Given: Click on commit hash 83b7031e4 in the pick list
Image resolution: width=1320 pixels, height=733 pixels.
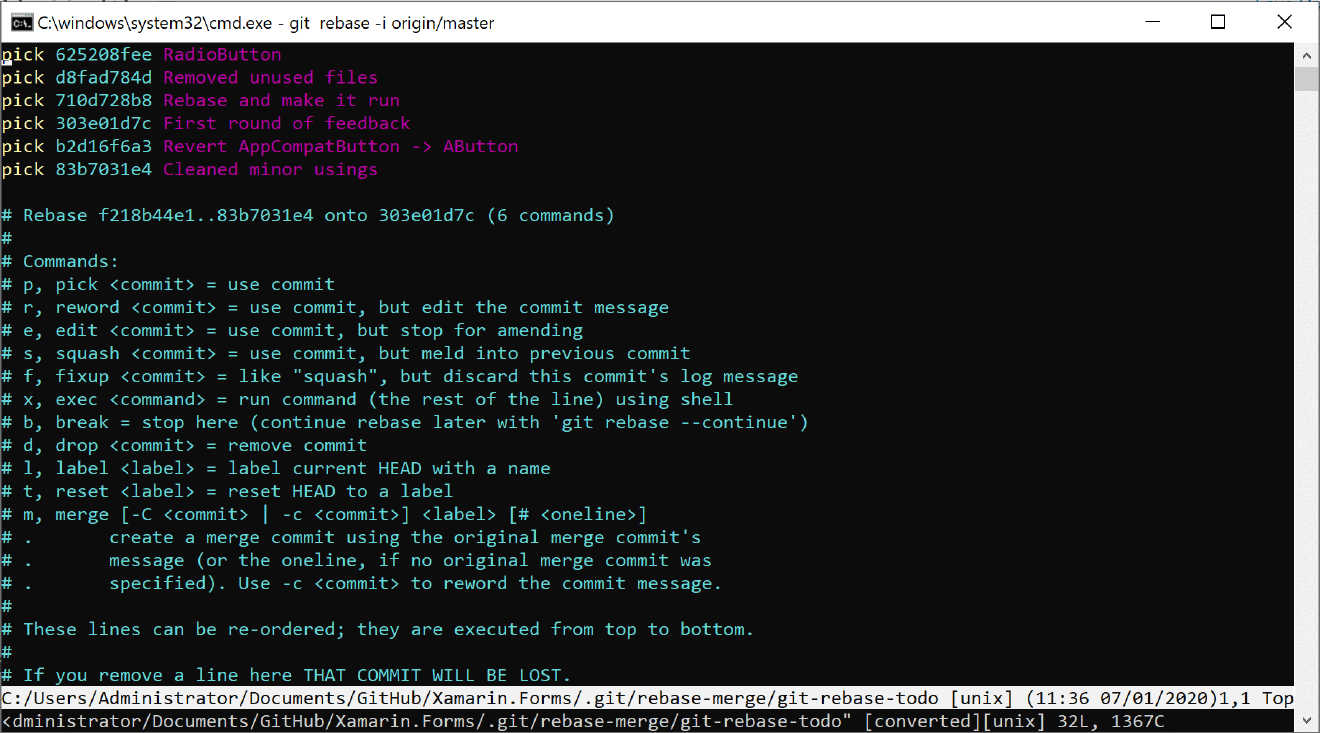Looking at the screenshot, I should coord(104,170).
